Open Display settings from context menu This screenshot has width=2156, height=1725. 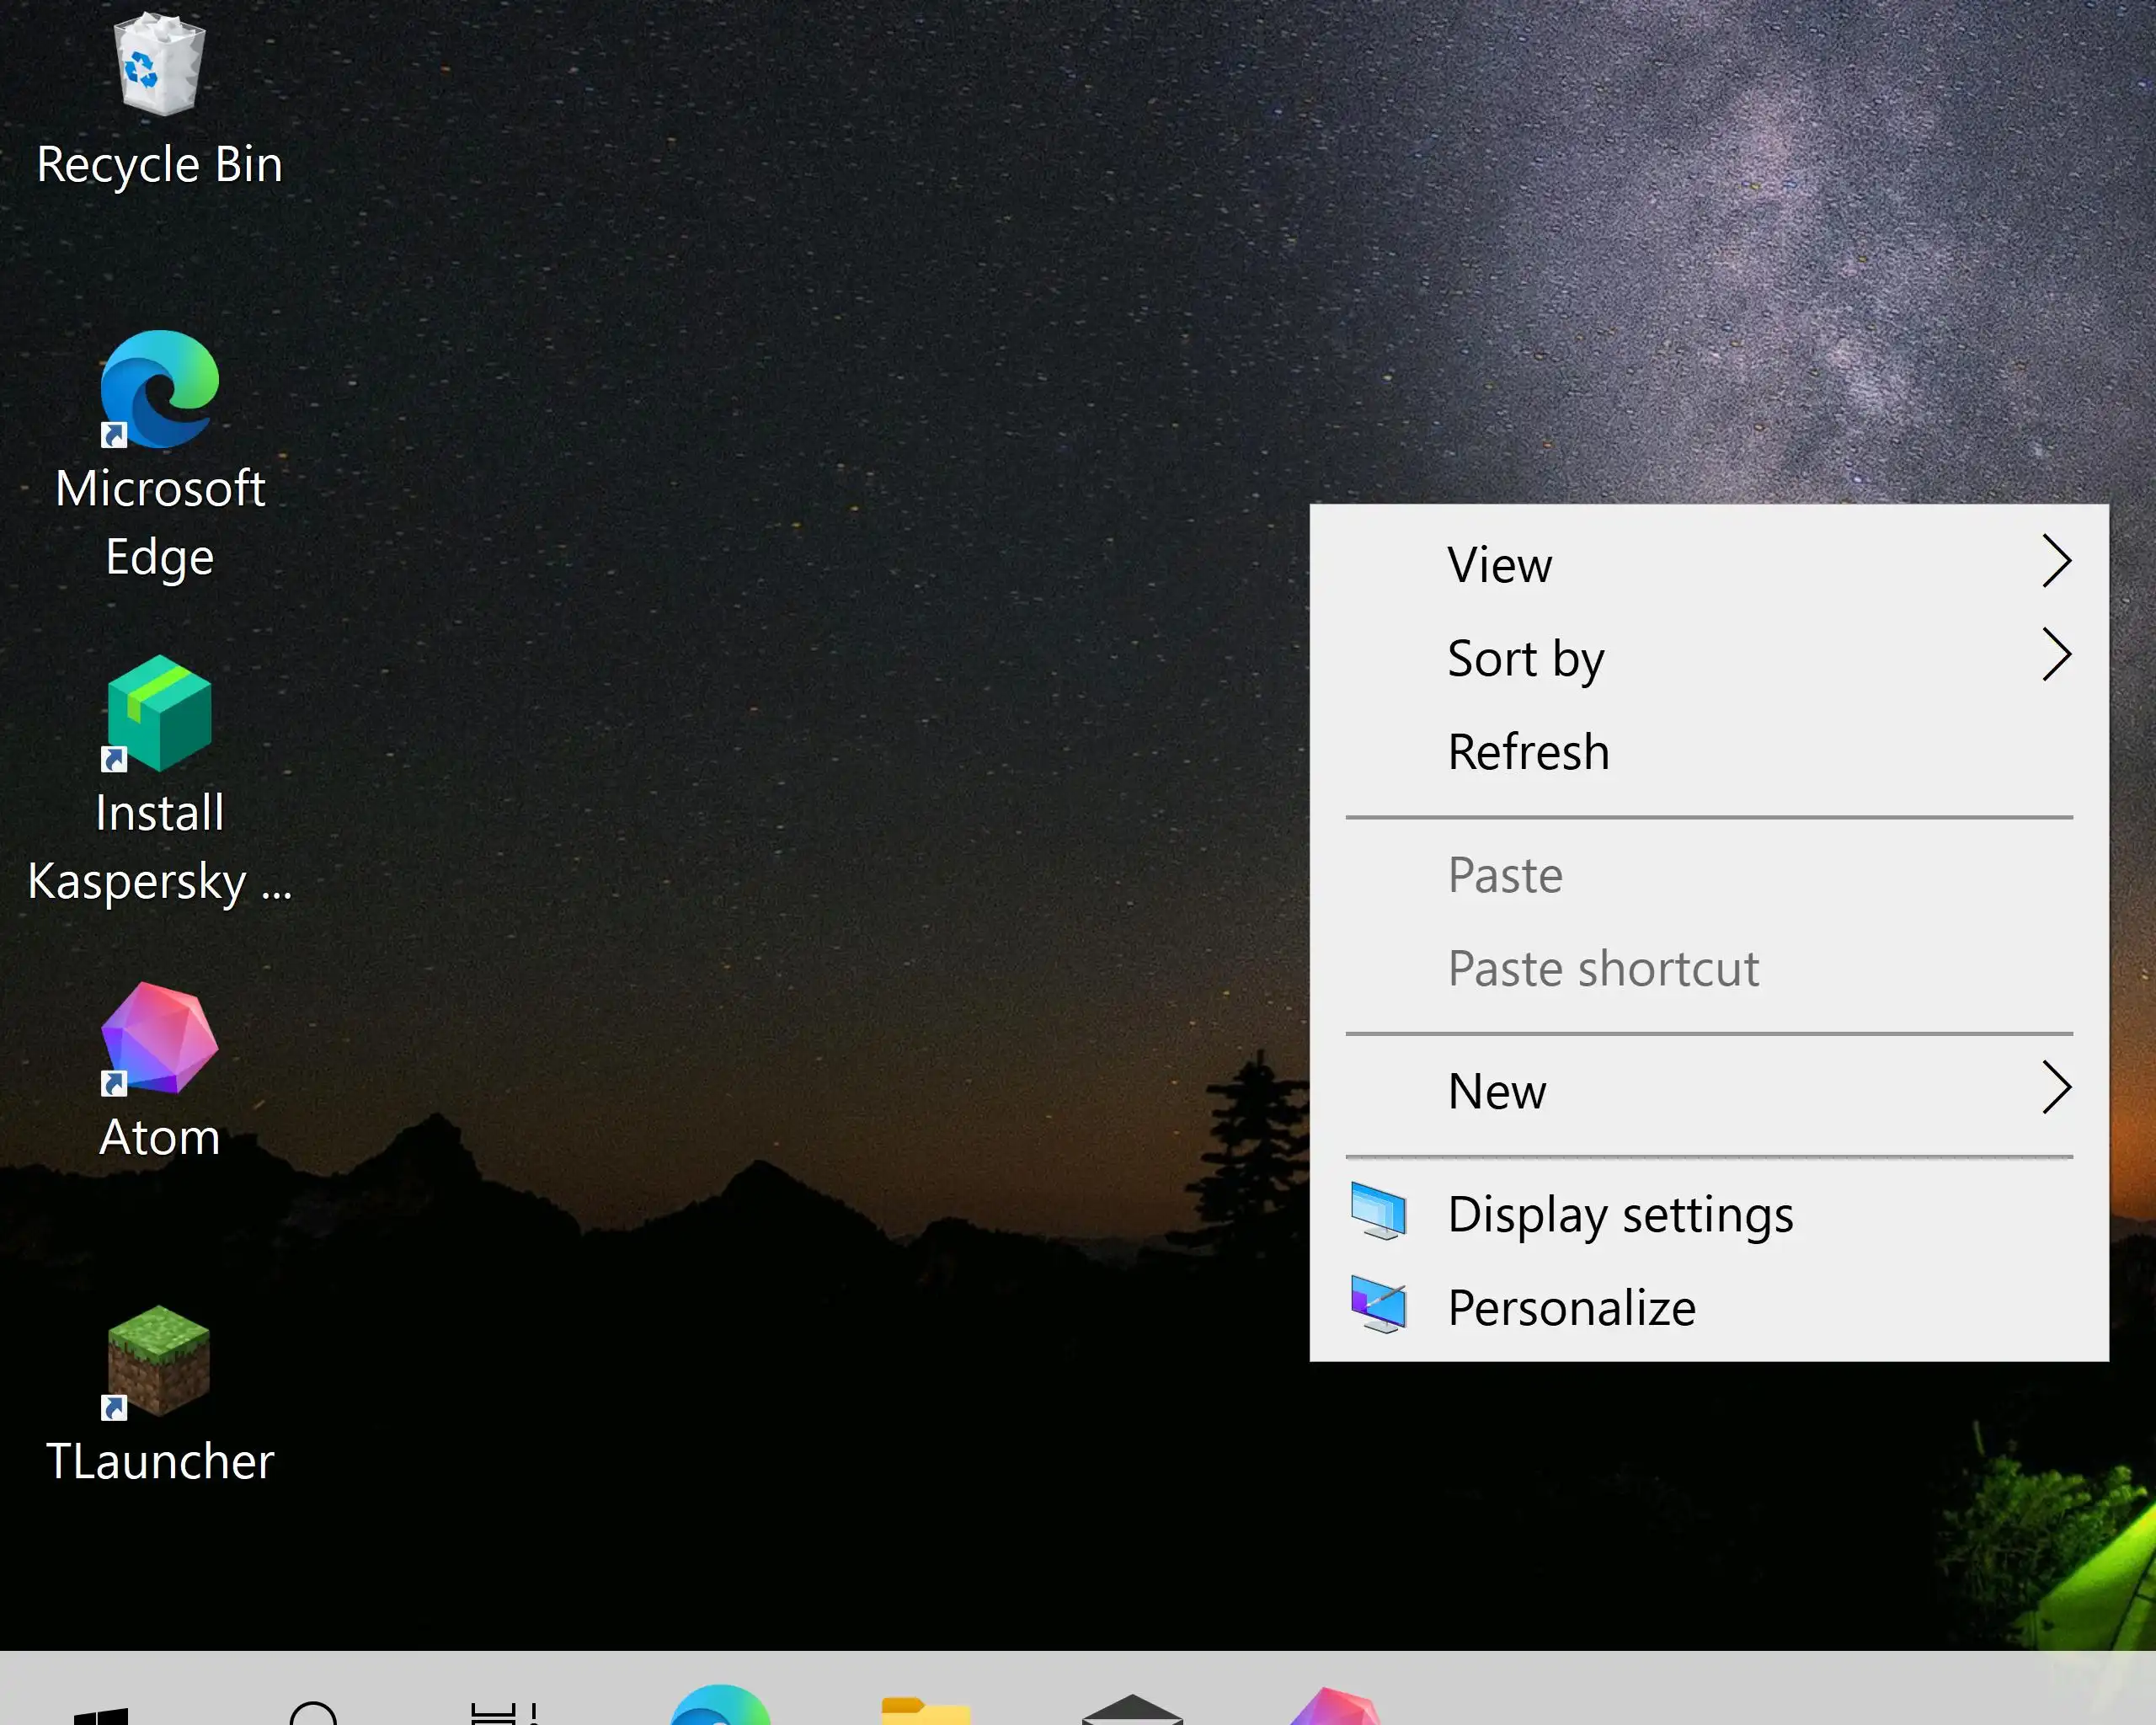[1620, 1215]
